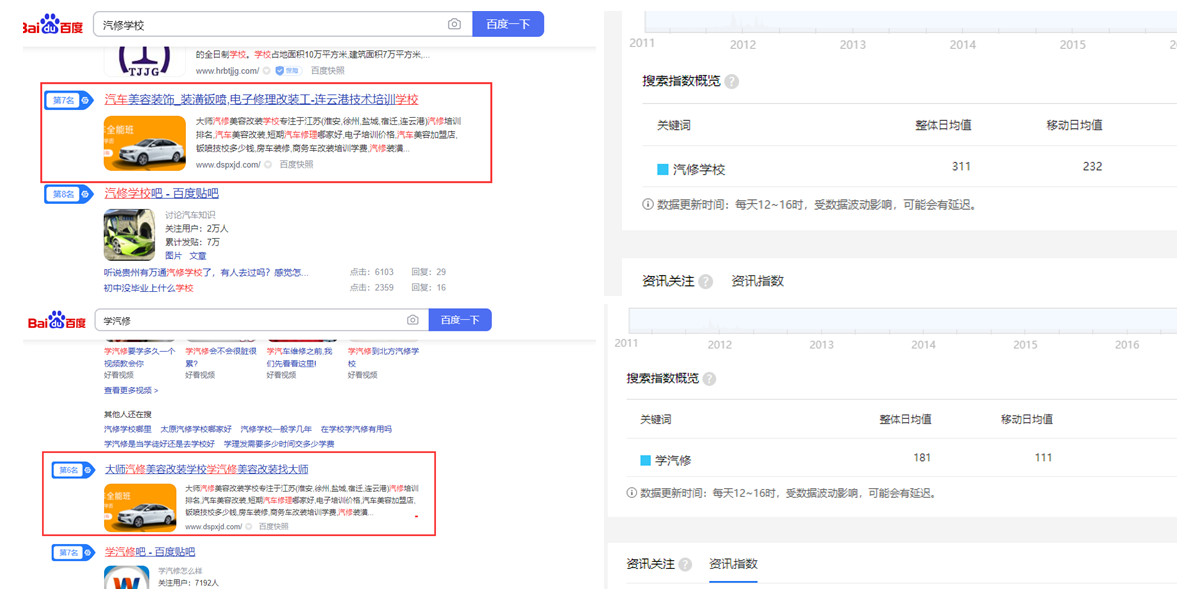Open related search 学汽修是当学徒好还是去学校好
This screenshot has width=1200, height=600.
pos(160,444)
